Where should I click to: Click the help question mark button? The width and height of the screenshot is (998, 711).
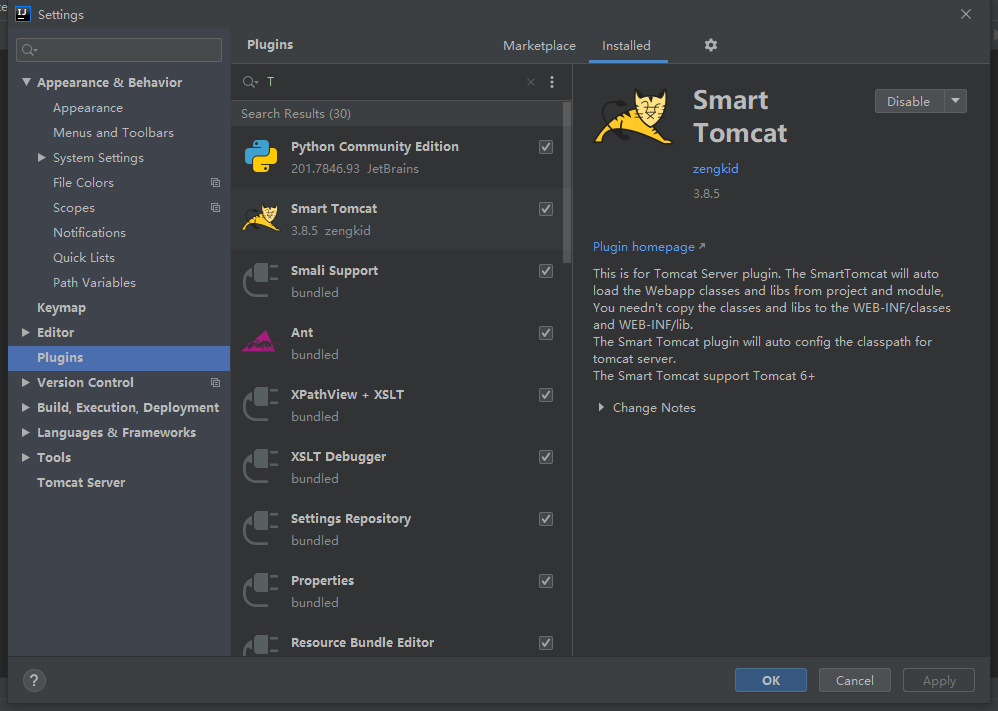pos(34,680)
